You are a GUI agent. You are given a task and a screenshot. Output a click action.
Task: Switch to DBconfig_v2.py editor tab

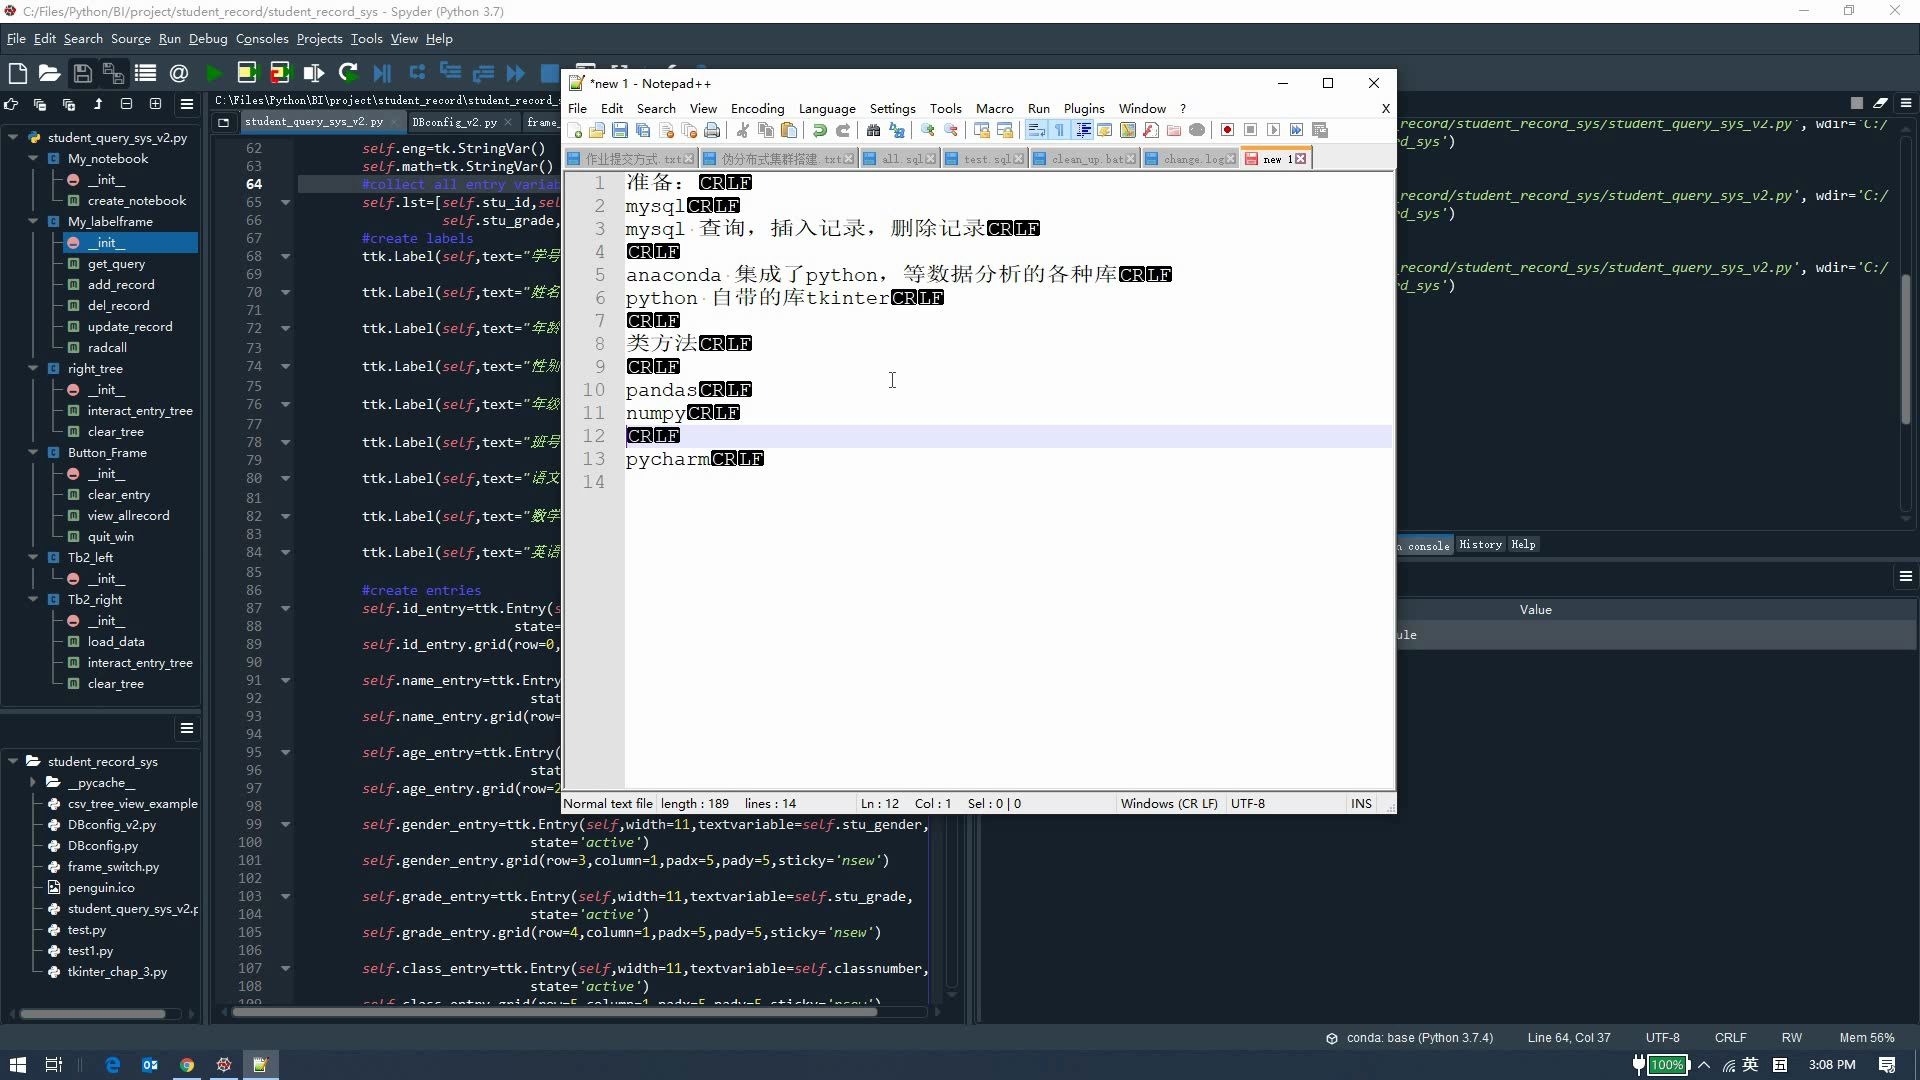tap(454, 122)
